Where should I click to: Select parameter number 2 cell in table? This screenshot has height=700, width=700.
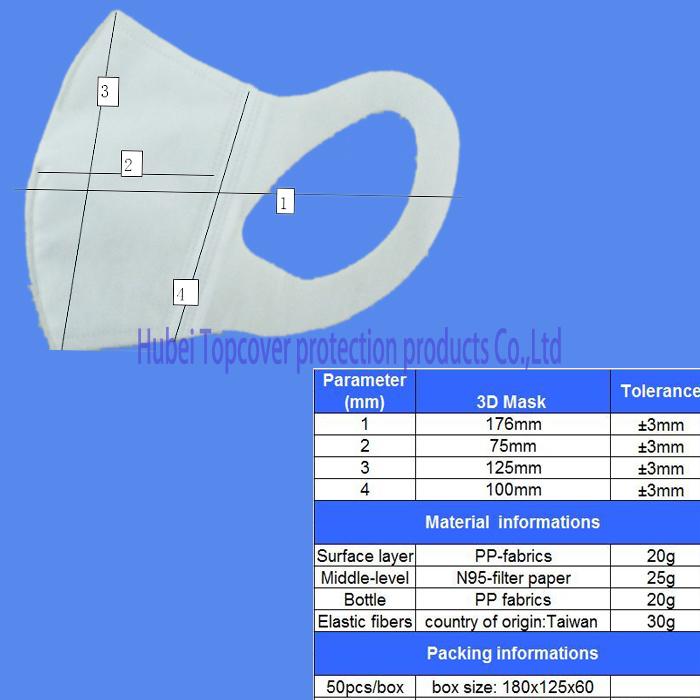[x=365, y=446]
